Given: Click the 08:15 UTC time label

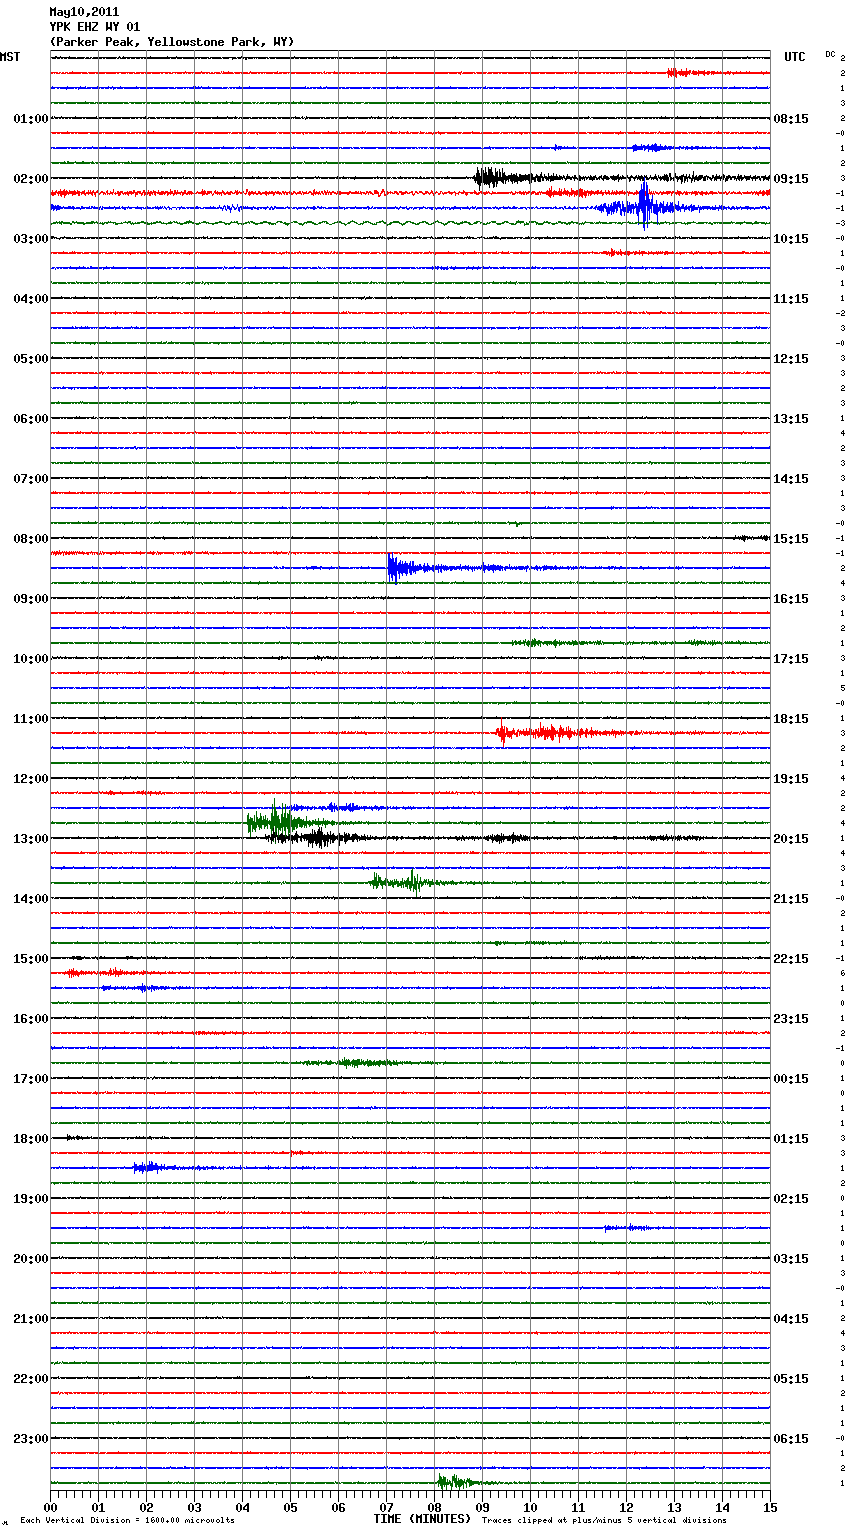Looking at the screenshot, I should (x=791, y=119).
